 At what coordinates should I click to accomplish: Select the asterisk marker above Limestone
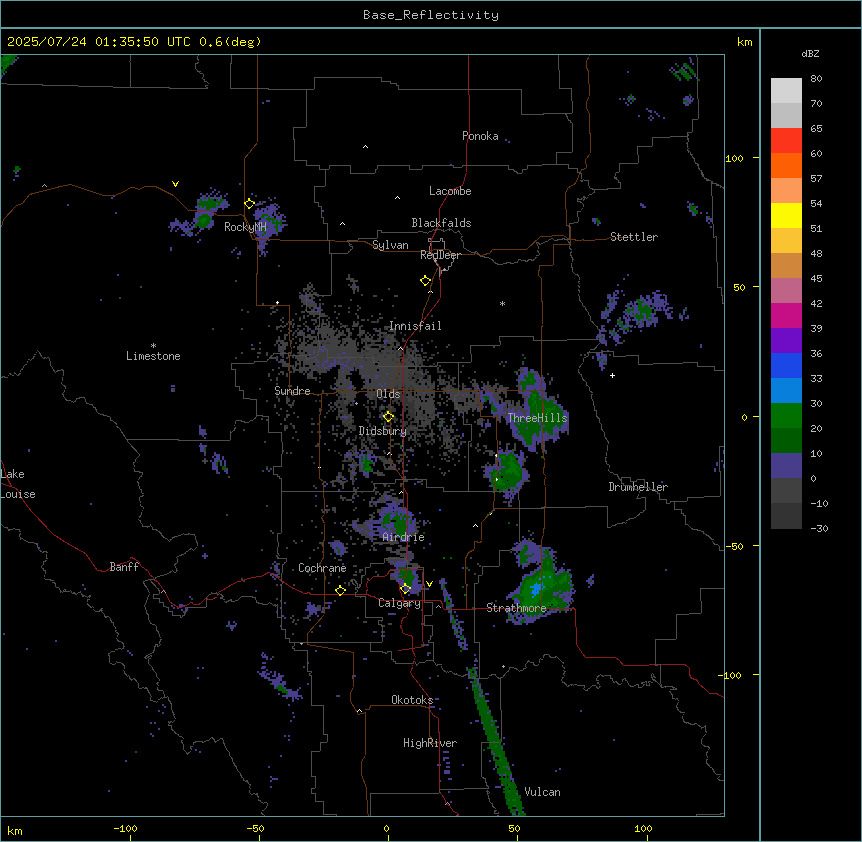point(153,345)
